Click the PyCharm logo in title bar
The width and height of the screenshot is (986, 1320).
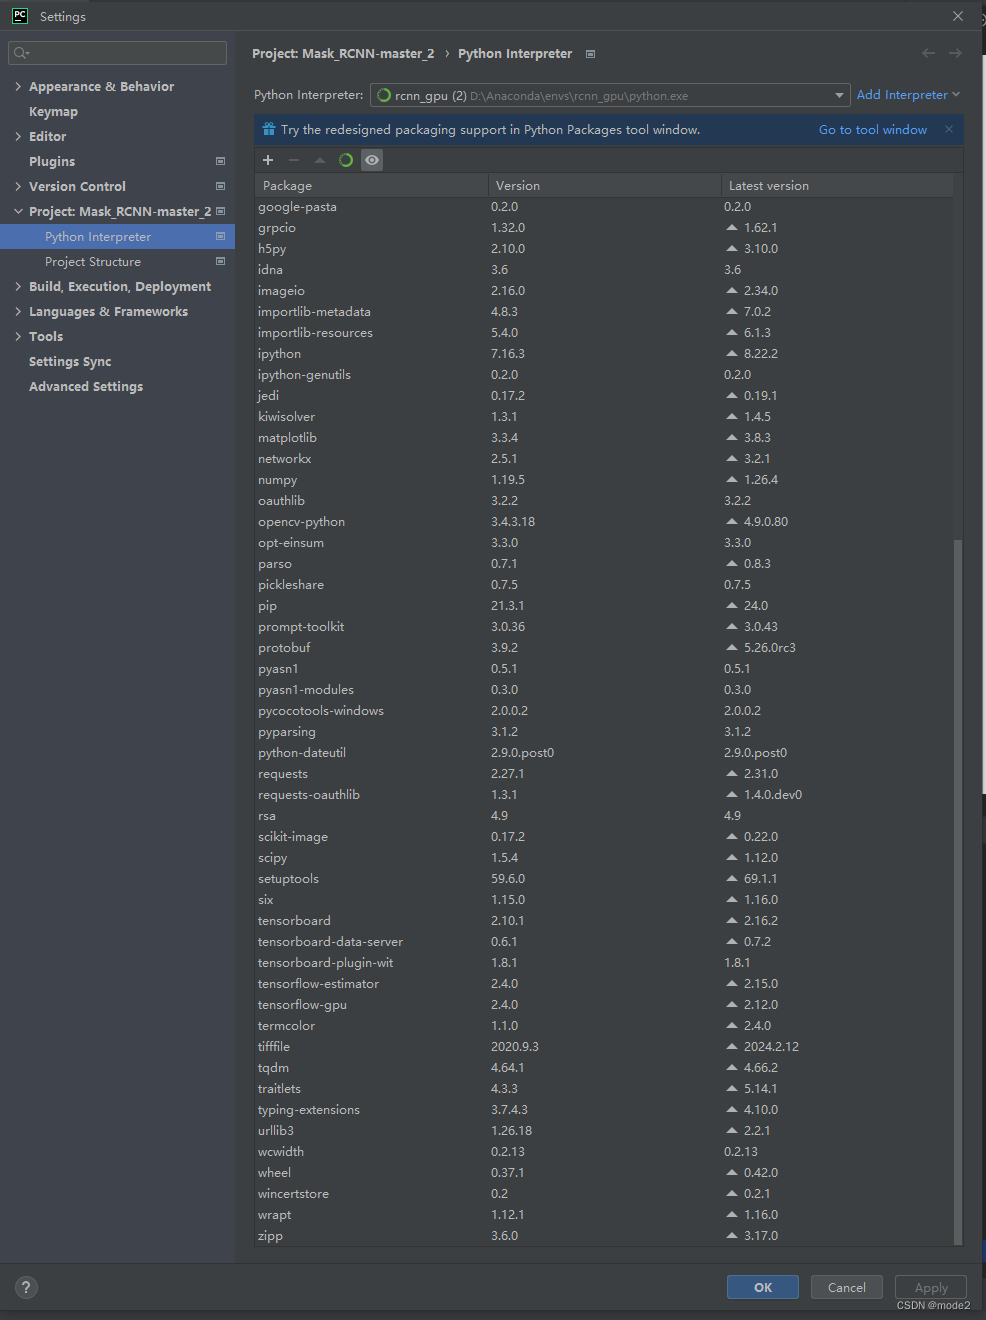coord(20,16)
